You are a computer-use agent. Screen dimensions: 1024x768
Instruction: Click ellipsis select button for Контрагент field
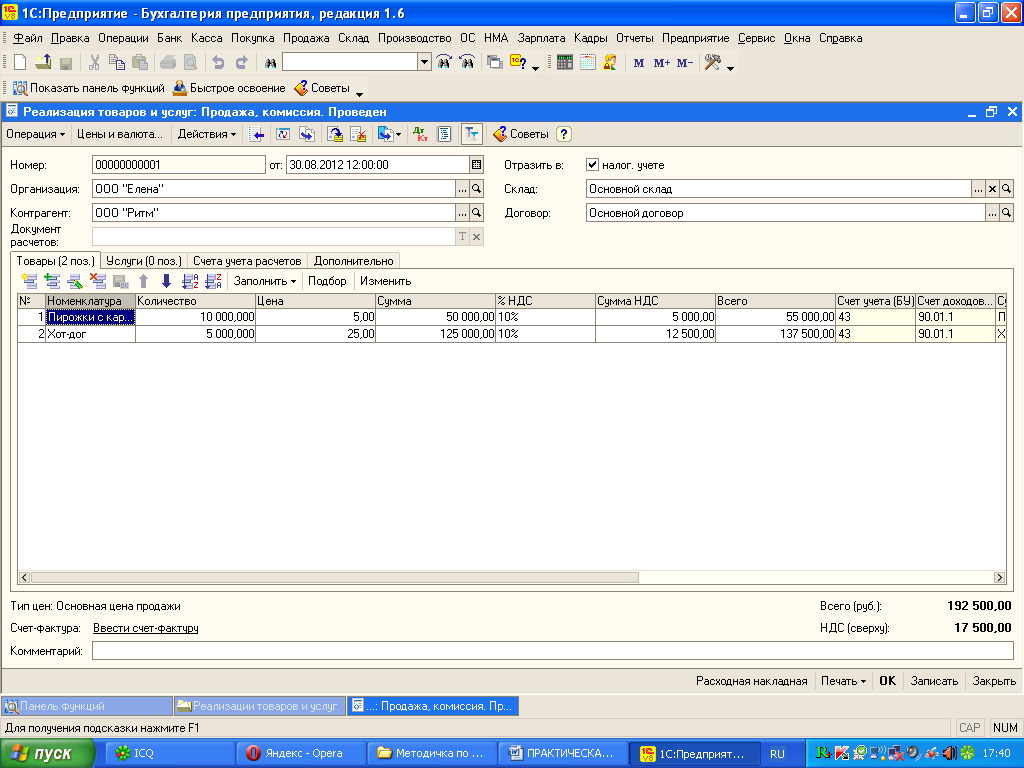462,213
